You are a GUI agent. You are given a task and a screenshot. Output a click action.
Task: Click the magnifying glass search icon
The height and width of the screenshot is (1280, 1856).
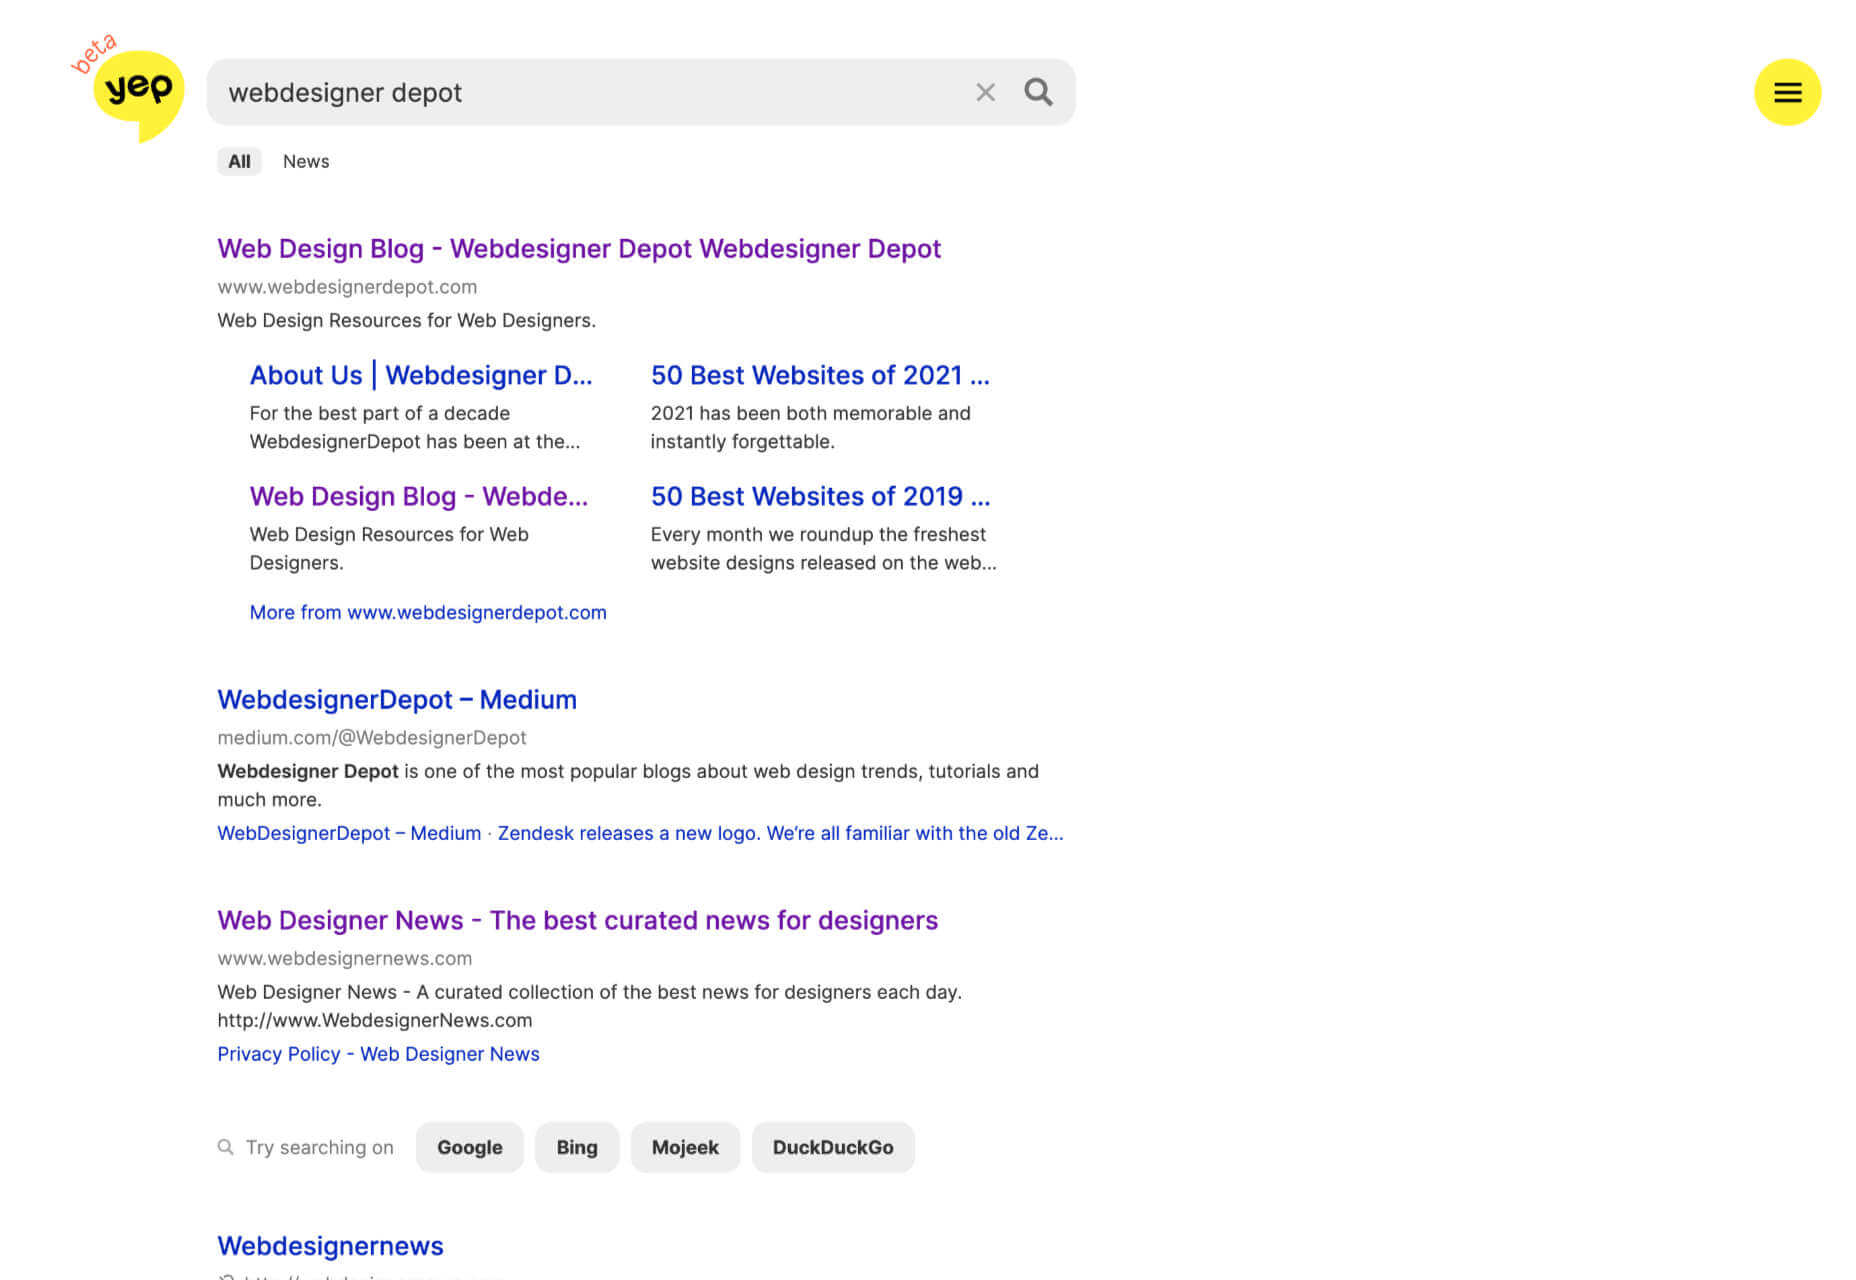[1038, 92]
